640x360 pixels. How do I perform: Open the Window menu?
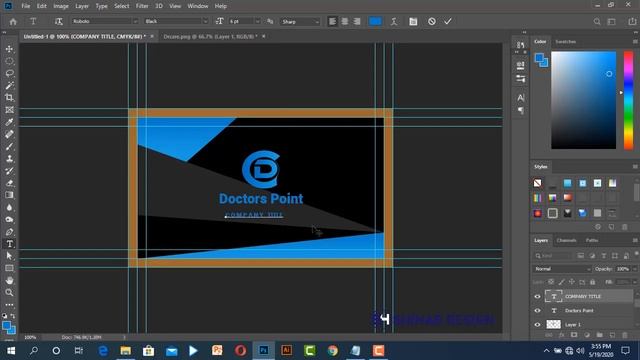[198, 6]
